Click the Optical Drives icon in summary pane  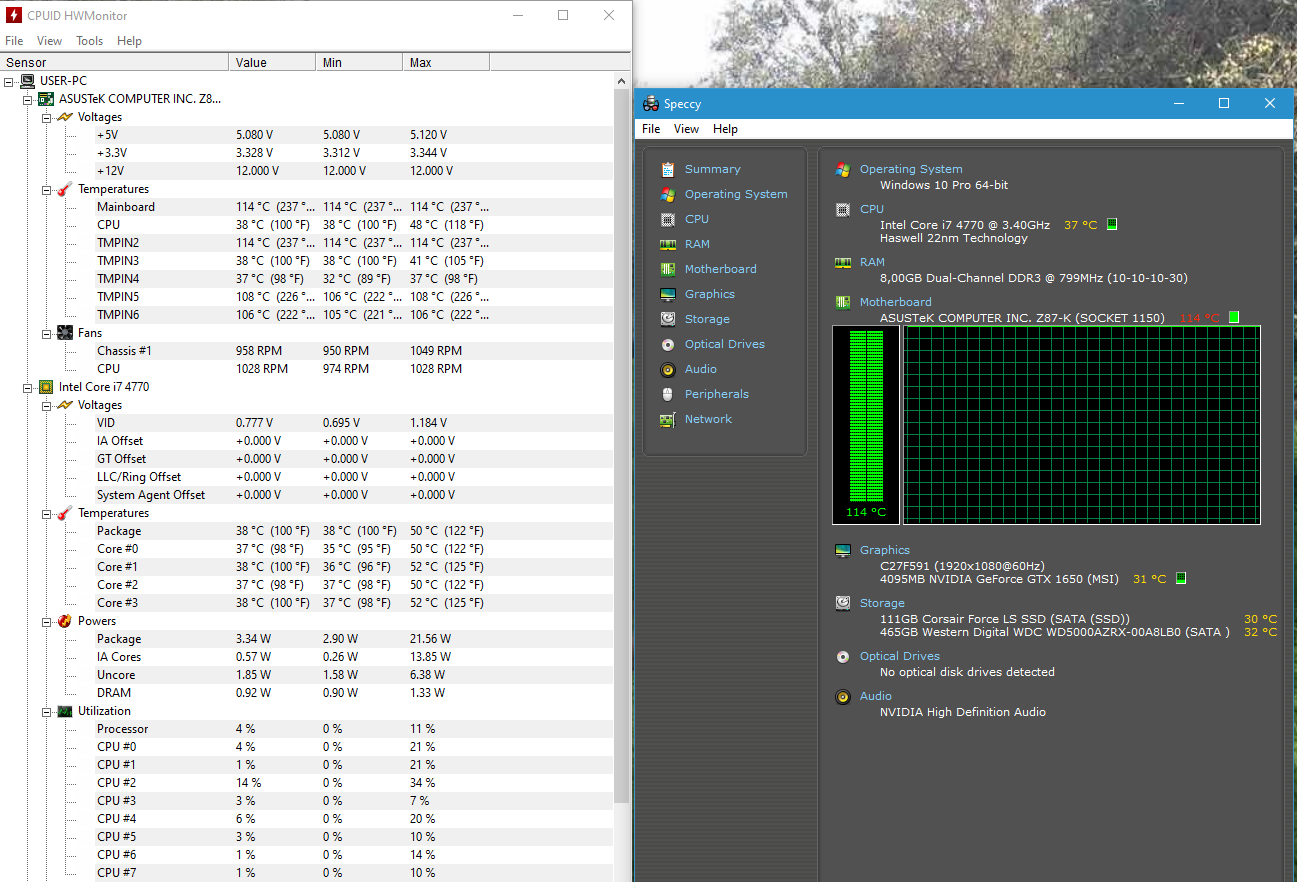843,657
